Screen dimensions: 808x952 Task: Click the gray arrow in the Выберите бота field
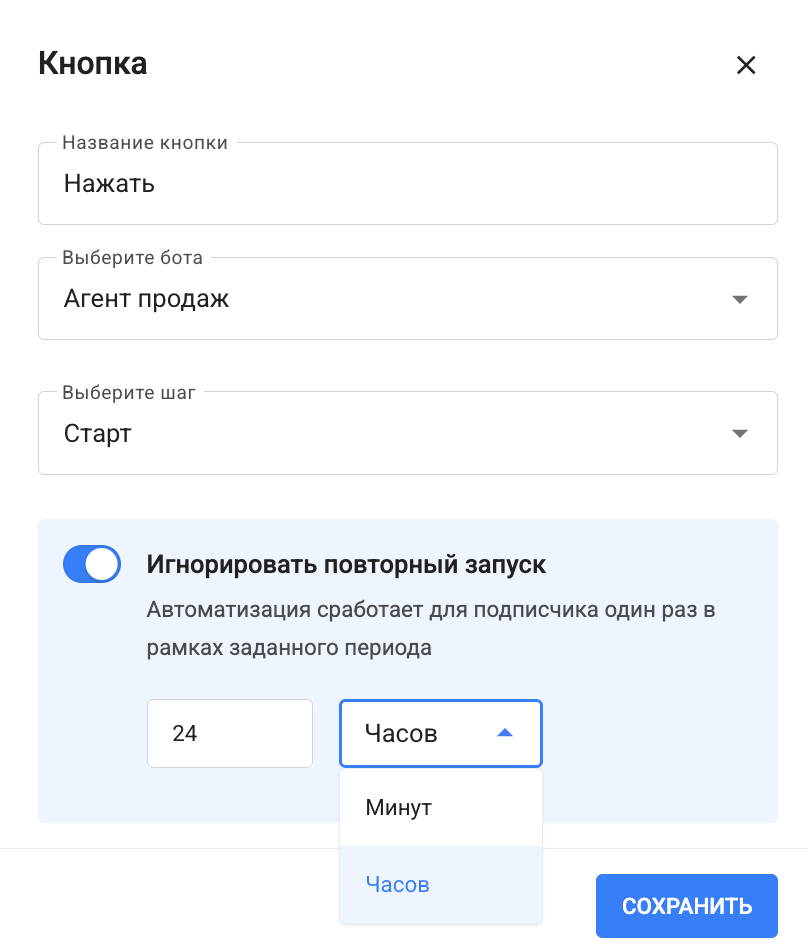tap(739, 299)
